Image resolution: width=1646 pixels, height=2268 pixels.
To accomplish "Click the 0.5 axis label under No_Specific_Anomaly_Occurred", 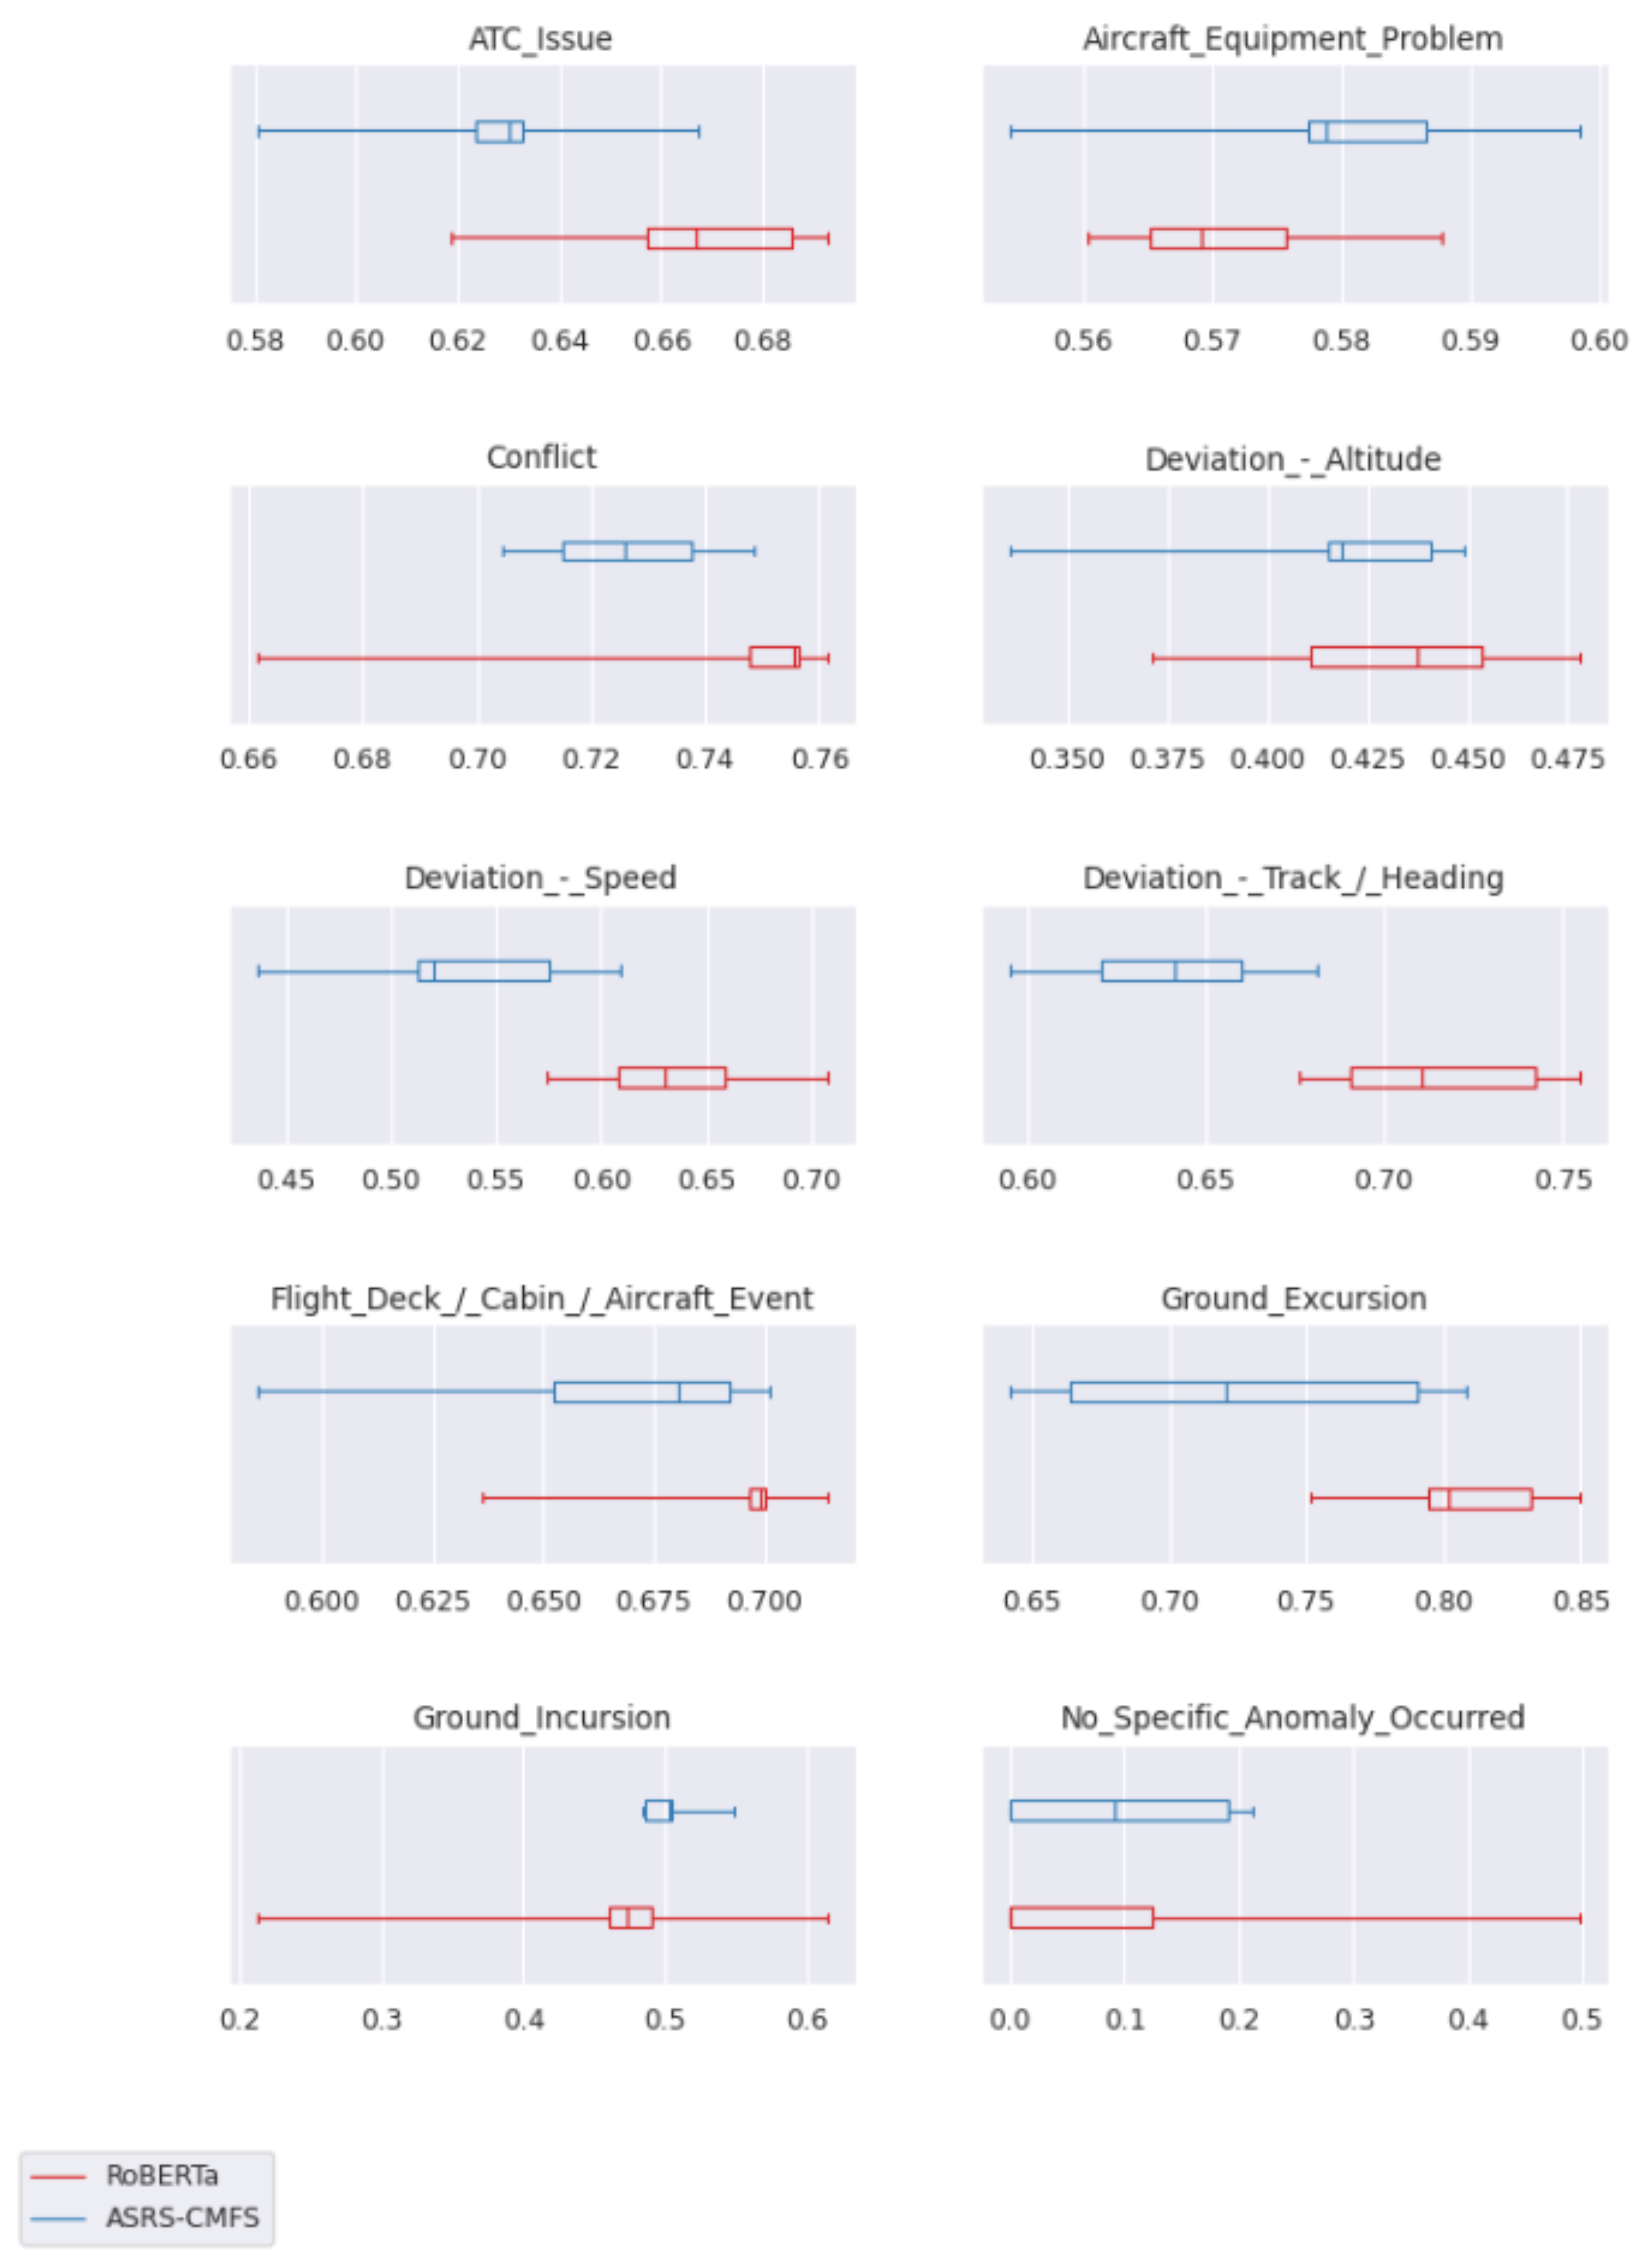I will (1581, 2019).
